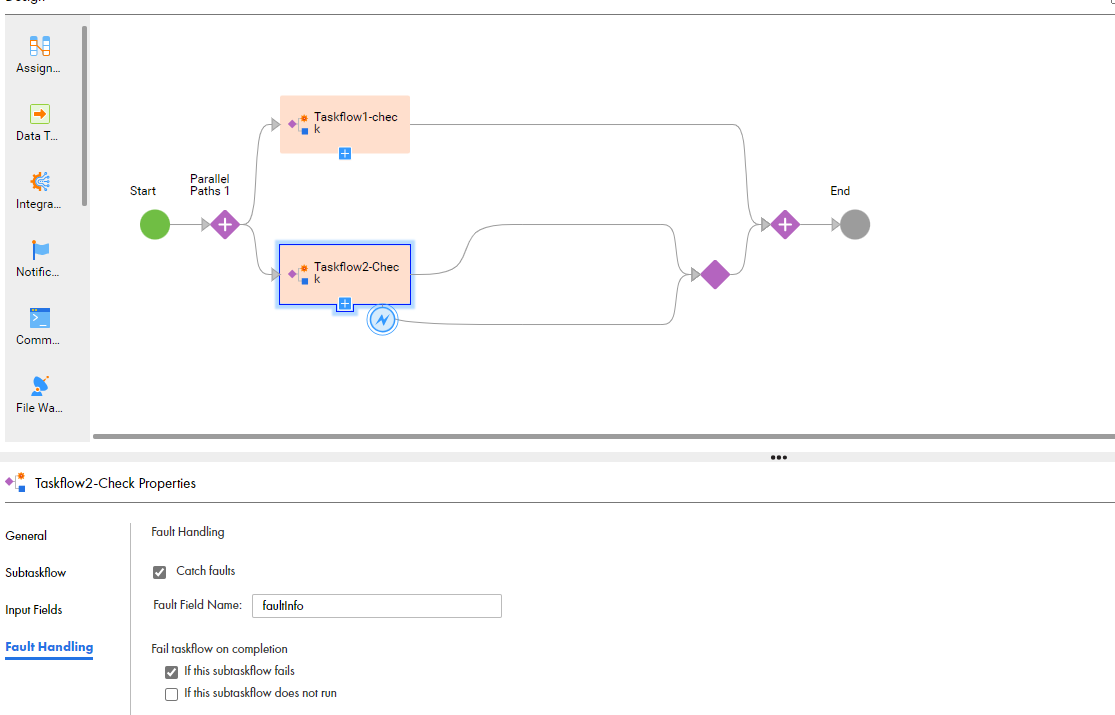Enable 'If this subtaskflow does not run'
Screen dimensions: 1115x715
click(x=171, y=694)
